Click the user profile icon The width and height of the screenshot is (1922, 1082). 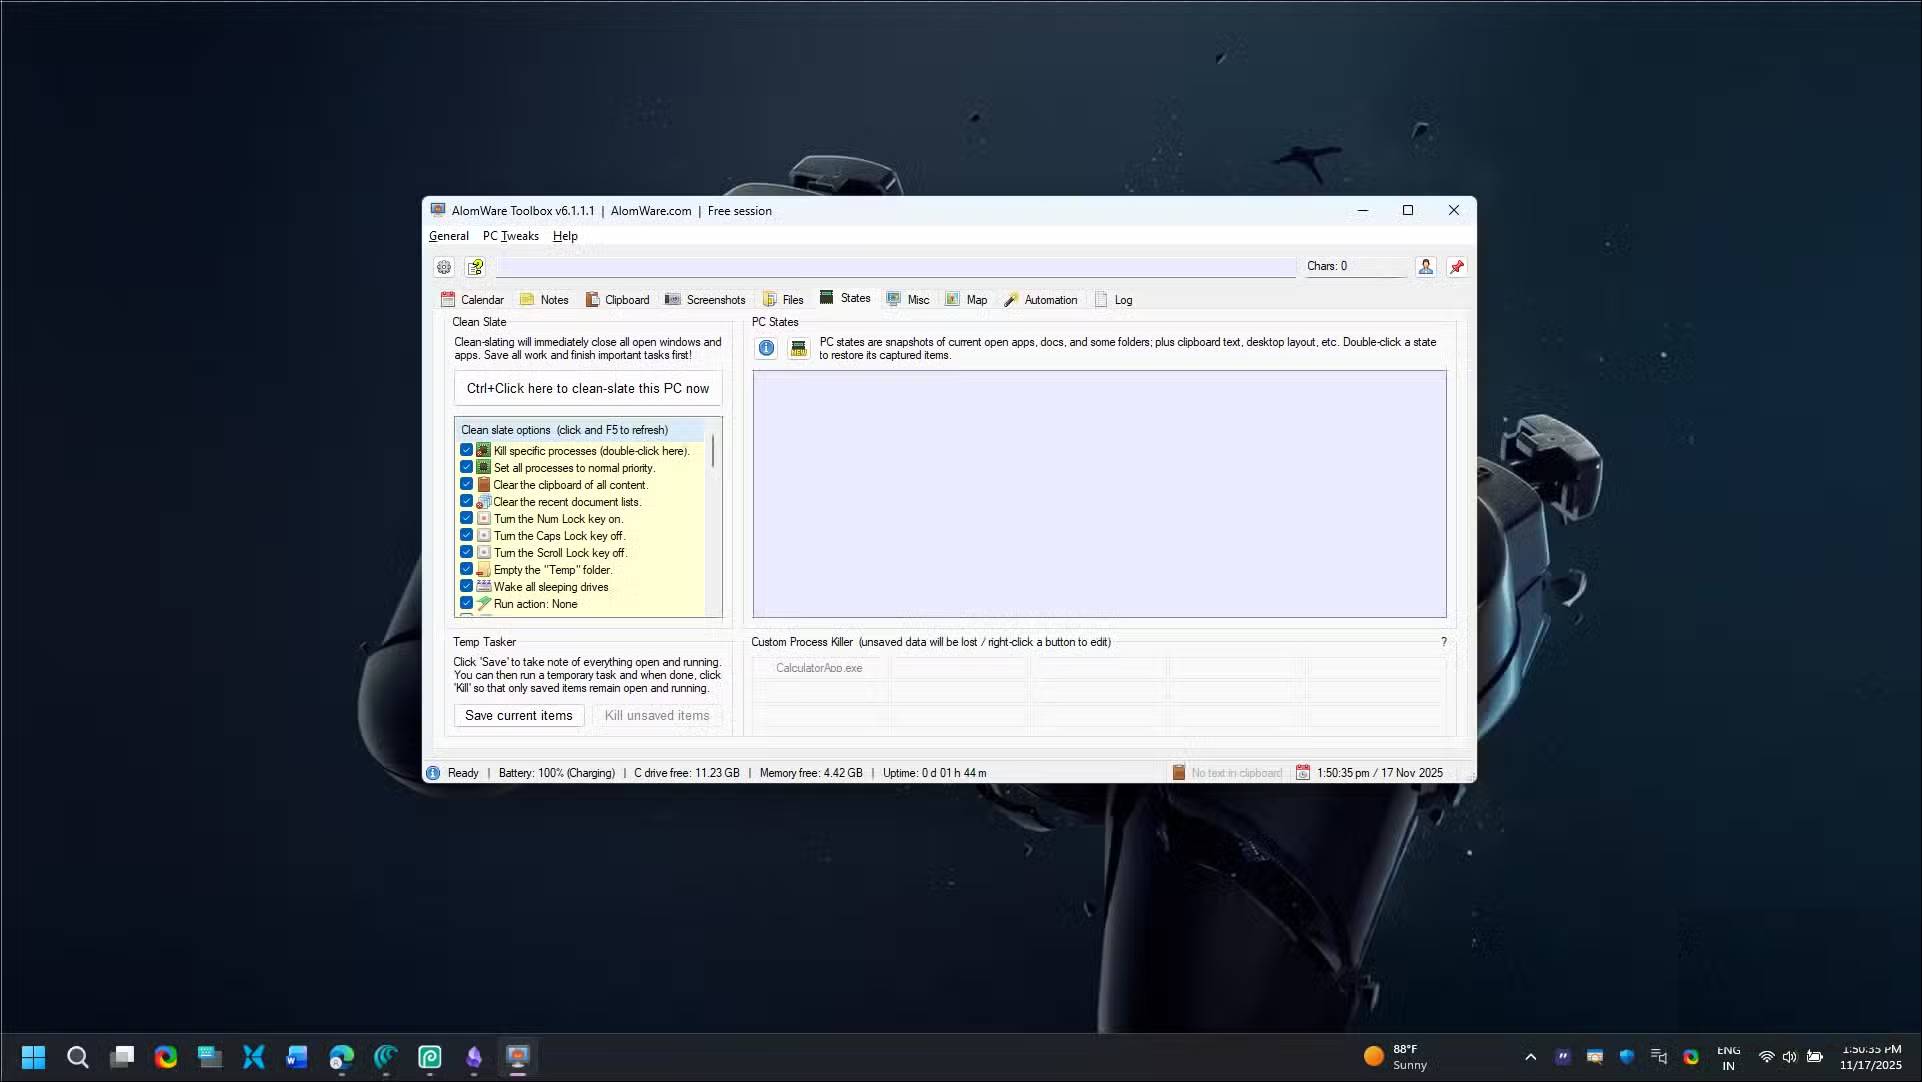click(1425, 267)
